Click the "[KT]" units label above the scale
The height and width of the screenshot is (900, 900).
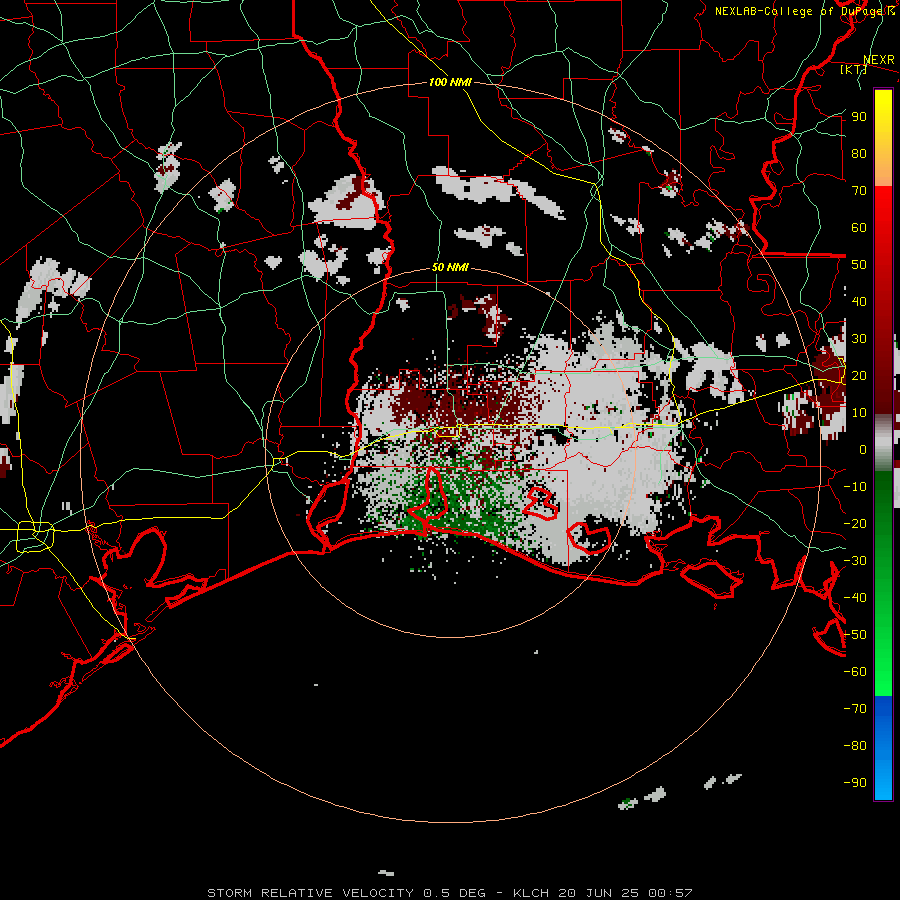[853, 69]
